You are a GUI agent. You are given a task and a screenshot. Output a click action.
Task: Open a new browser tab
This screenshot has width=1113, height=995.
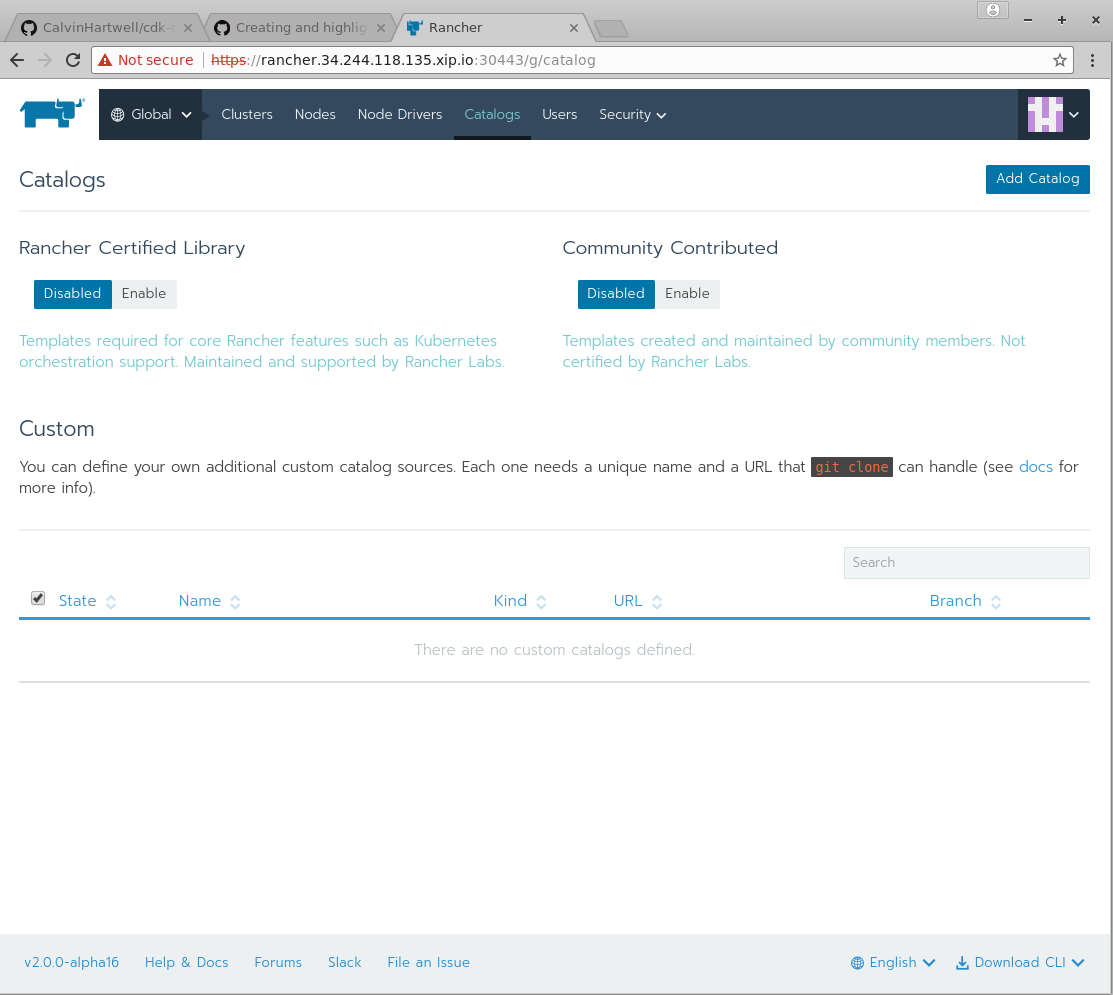tap(611, 28)
